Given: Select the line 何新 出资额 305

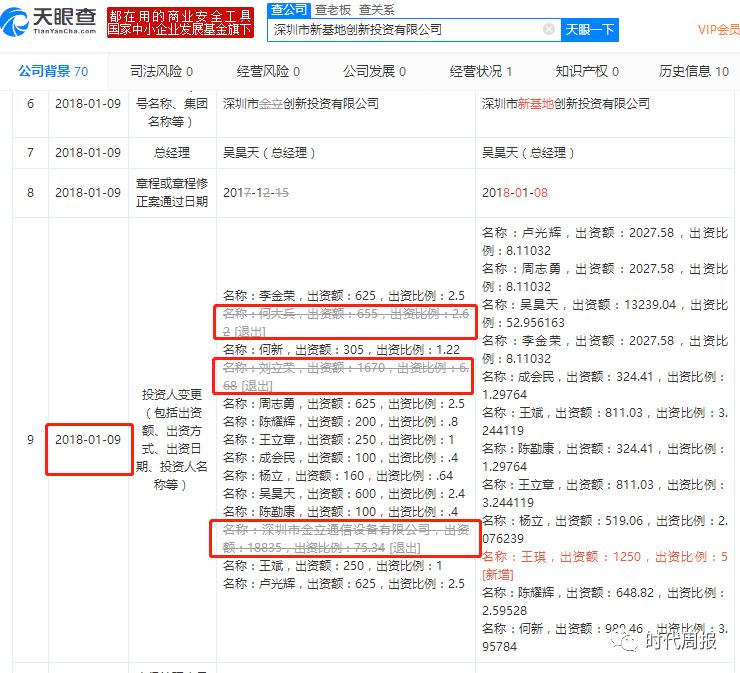Looking at the screenshot, I should tap(341, 349).
